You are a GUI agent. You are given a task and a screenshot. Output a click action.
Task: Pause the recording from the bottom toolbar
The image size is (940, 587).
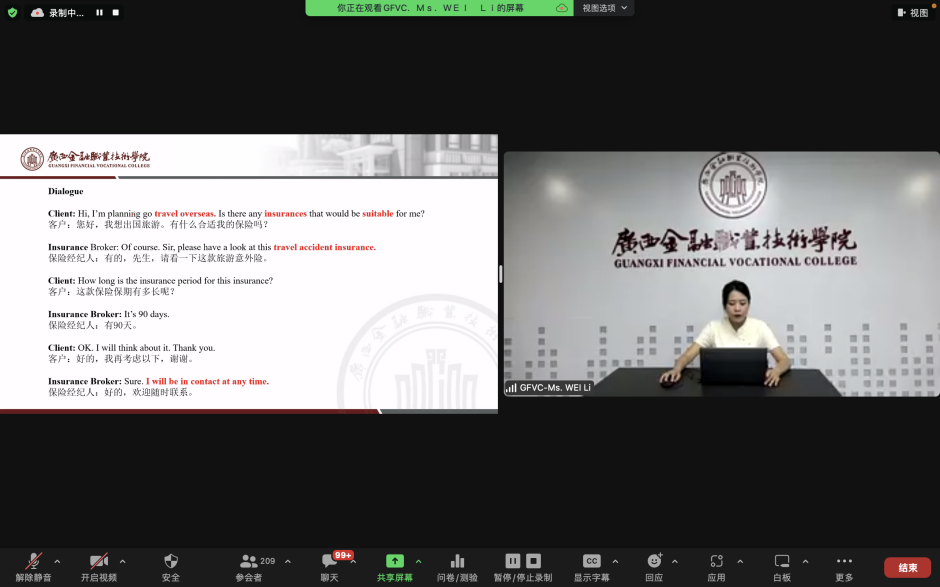pyautogui.click(x=512, y=561)
